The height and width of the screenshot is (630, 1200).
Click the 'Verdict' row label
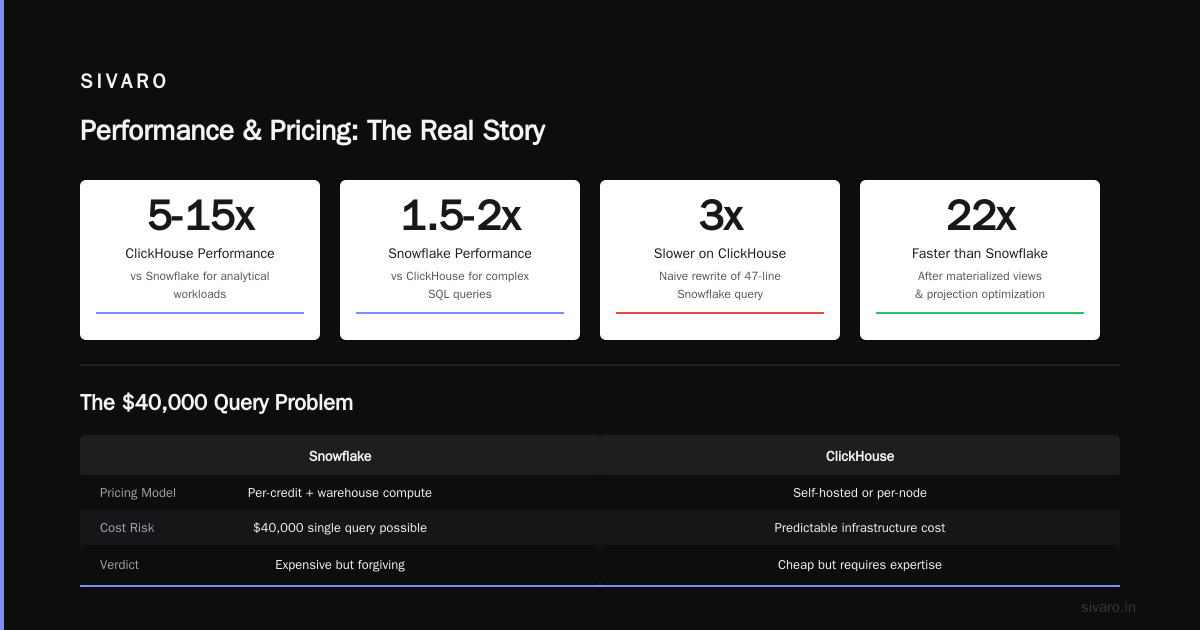(x=119, y=565)
